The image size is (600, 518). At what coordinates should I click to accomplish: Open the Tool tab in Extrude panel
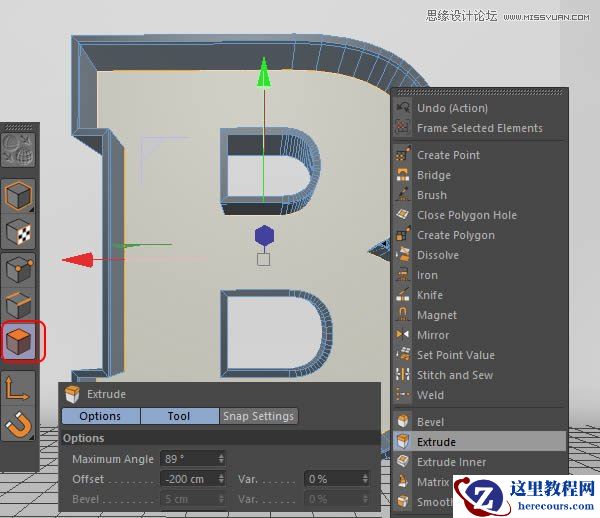[179, 416]
